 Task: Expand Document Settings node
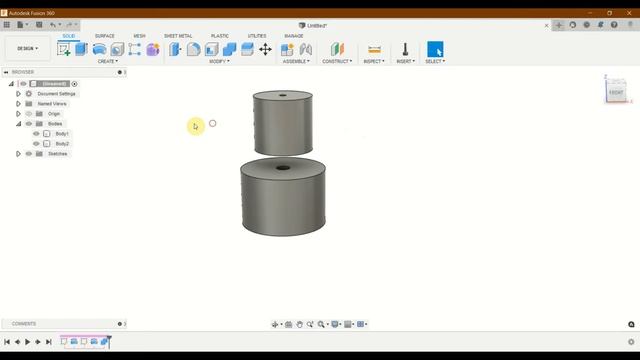click(x=18, y=94)
